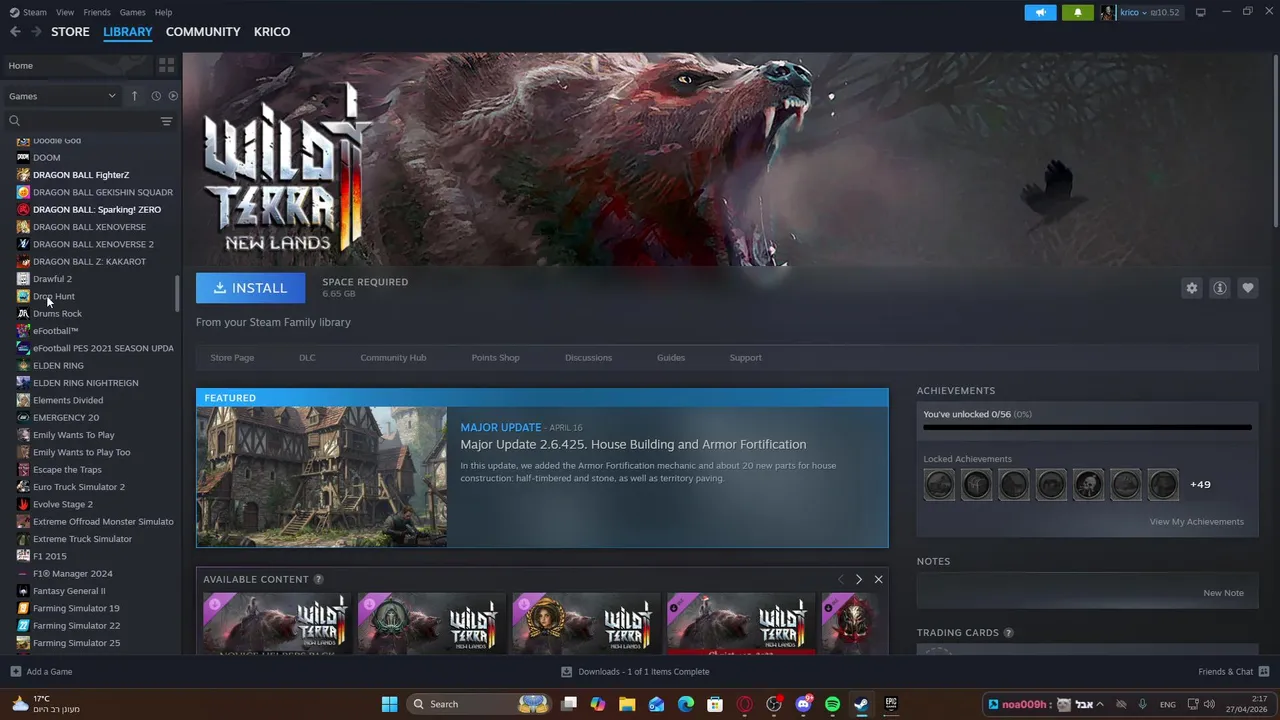Screen dimensions: 1280x720
Task: Open the Points Shop link
Action: pyautogui.click(x=495, y=357)
